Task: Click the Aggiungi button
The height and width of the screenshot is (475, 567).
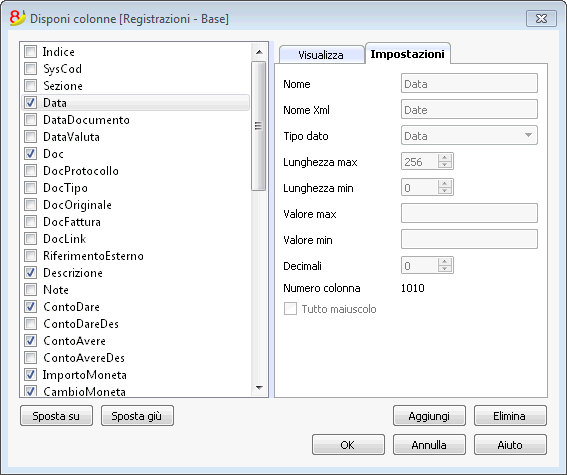Action: 429,416
